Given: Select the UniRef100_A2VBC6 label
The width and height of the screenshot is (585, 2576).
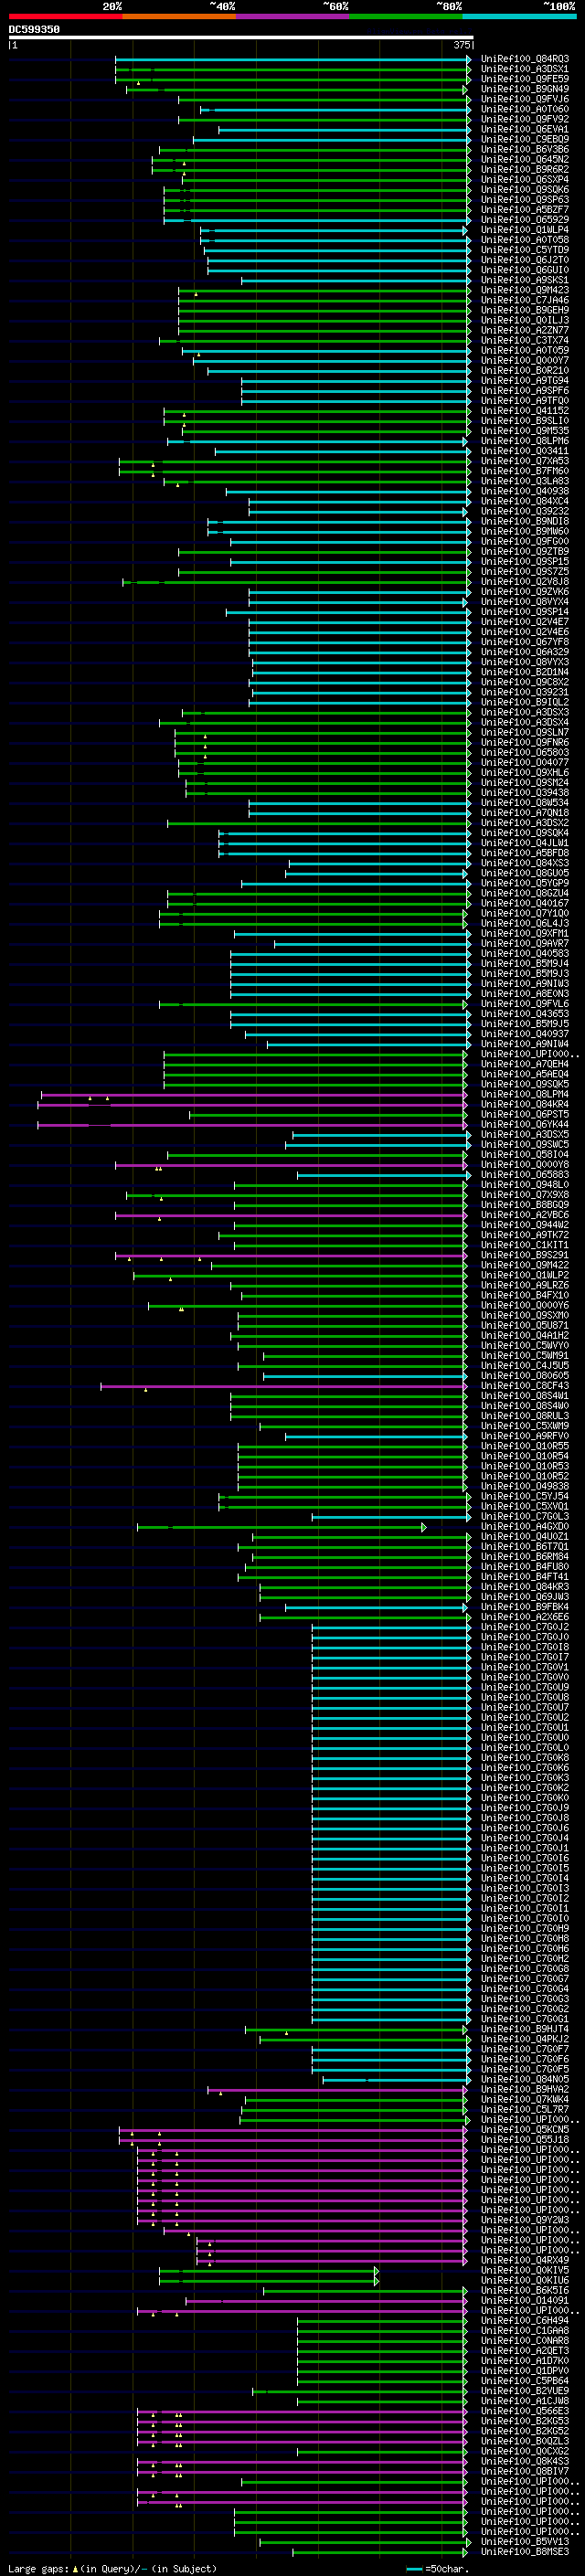Looking at the screenshot, I should [525, 1215].
